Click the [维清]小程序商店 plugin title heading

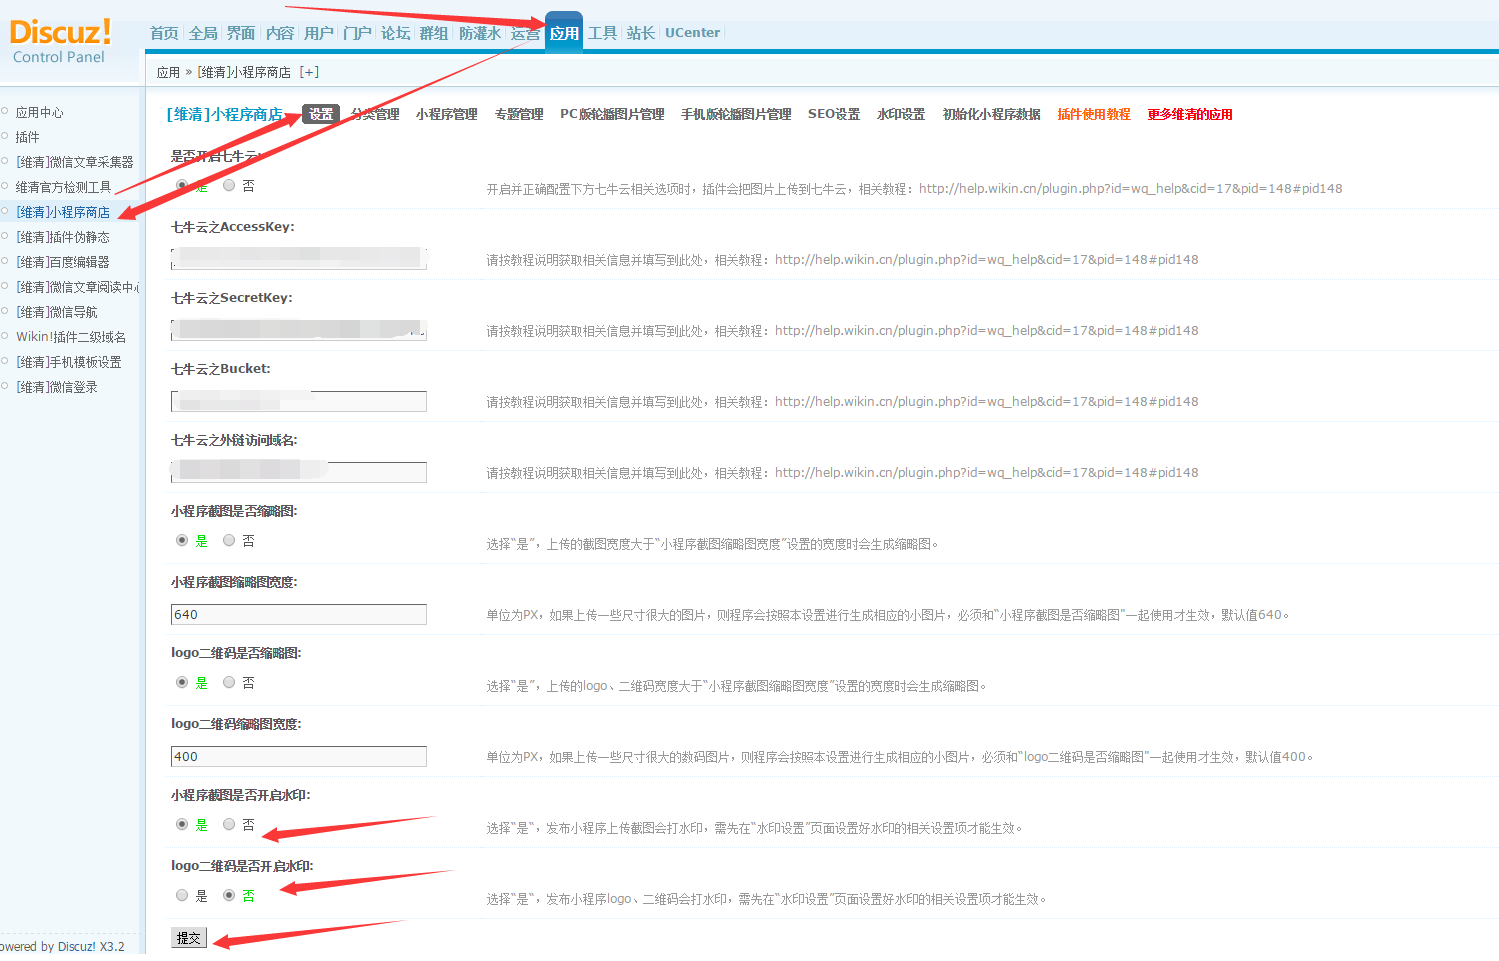(225, 114)
